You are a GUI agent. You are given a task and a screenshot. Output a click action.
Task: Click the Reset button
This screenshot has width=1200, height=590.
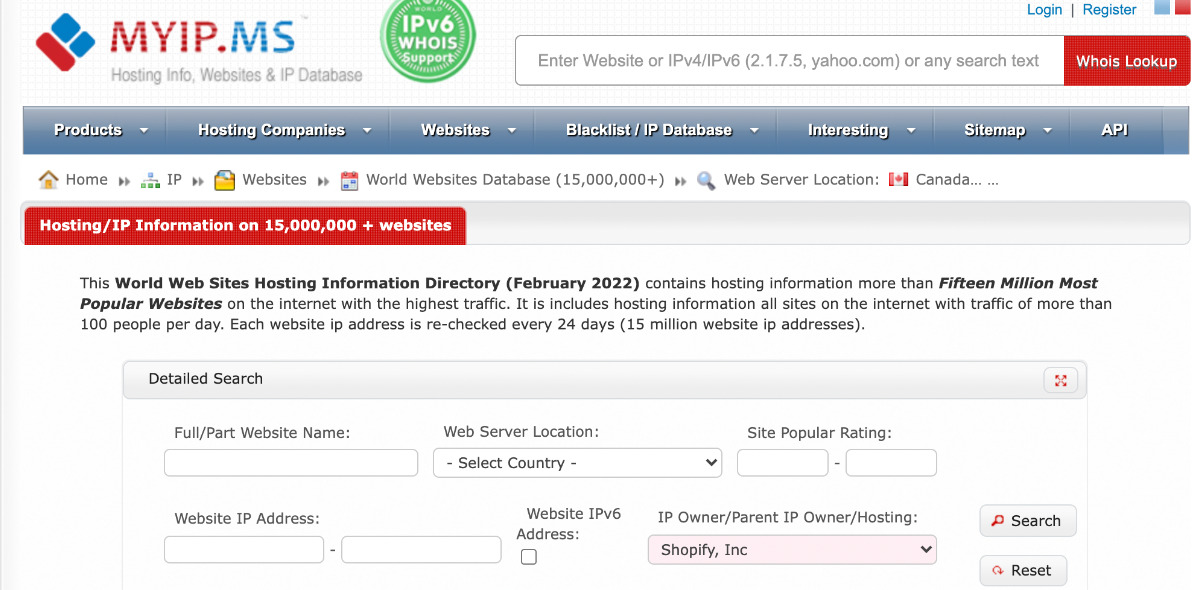[1022, 571]
